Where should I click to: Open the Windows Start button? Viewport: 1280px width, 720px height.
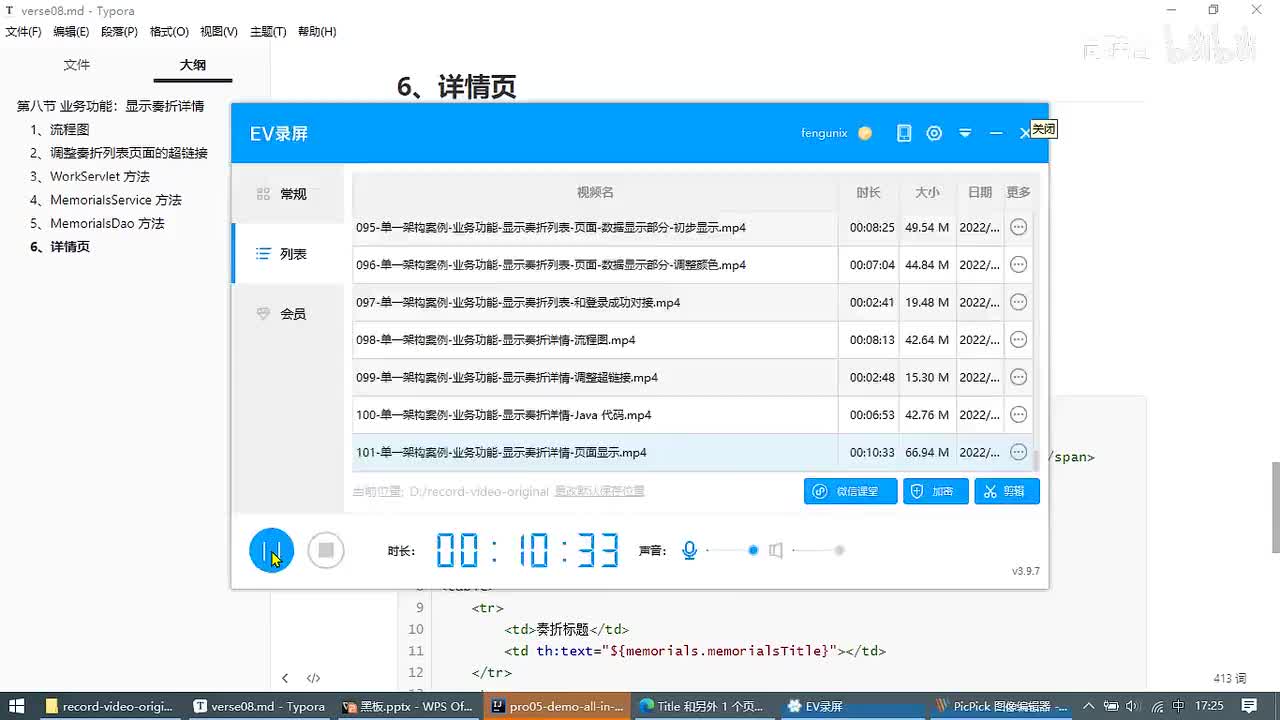coord(17,706)
